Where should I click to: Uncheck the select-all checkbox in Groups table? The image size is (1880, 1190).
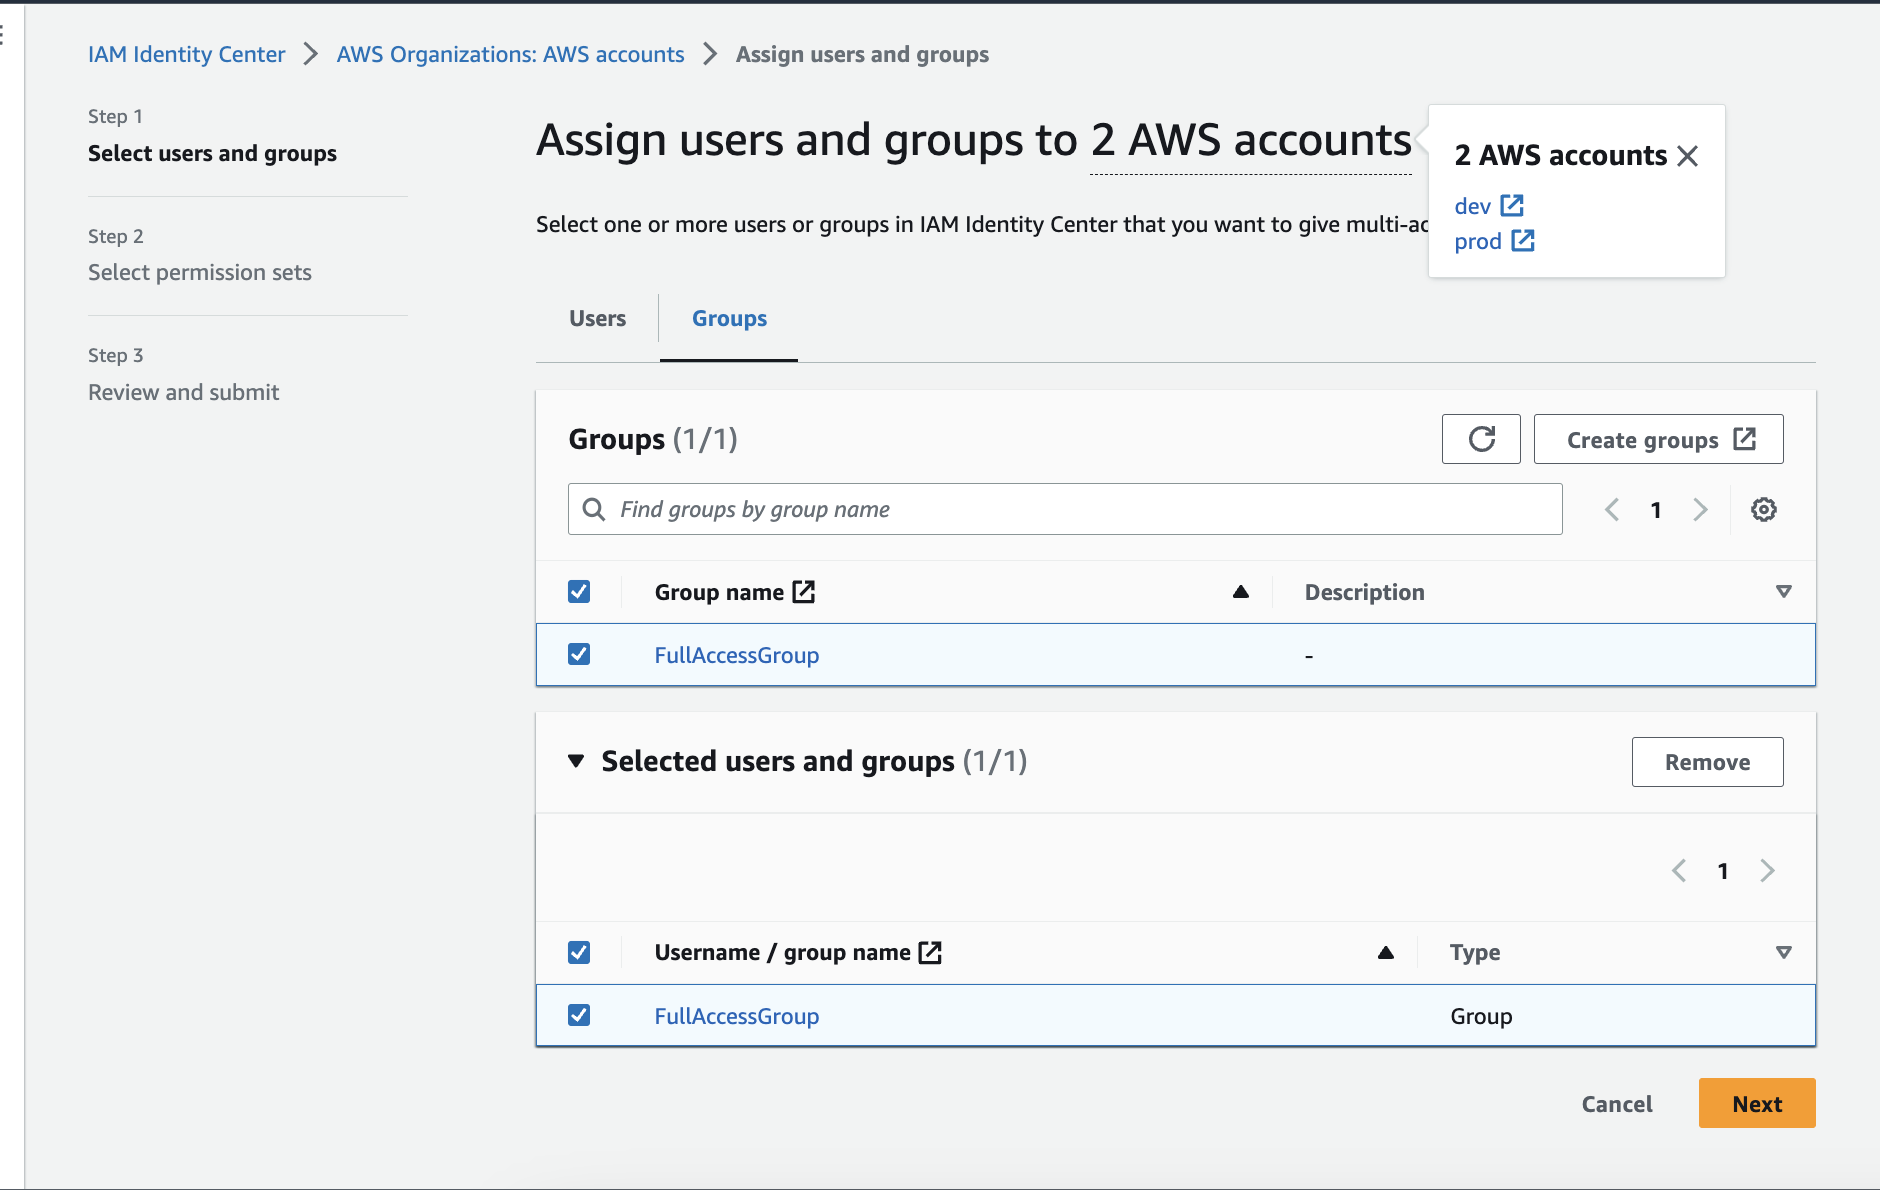click(x=579, y=591)
